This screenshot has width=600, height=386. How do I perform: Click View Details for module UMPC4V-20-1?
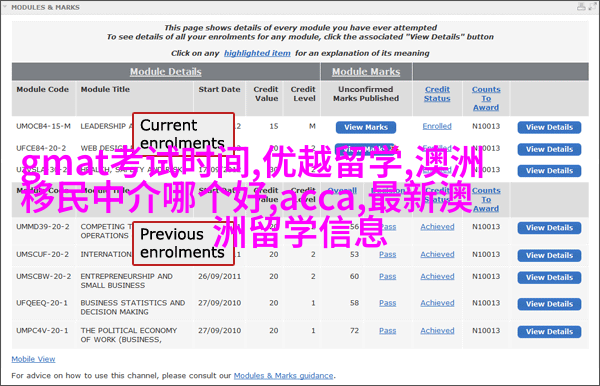pyautogui.click(x=549, y=332)
